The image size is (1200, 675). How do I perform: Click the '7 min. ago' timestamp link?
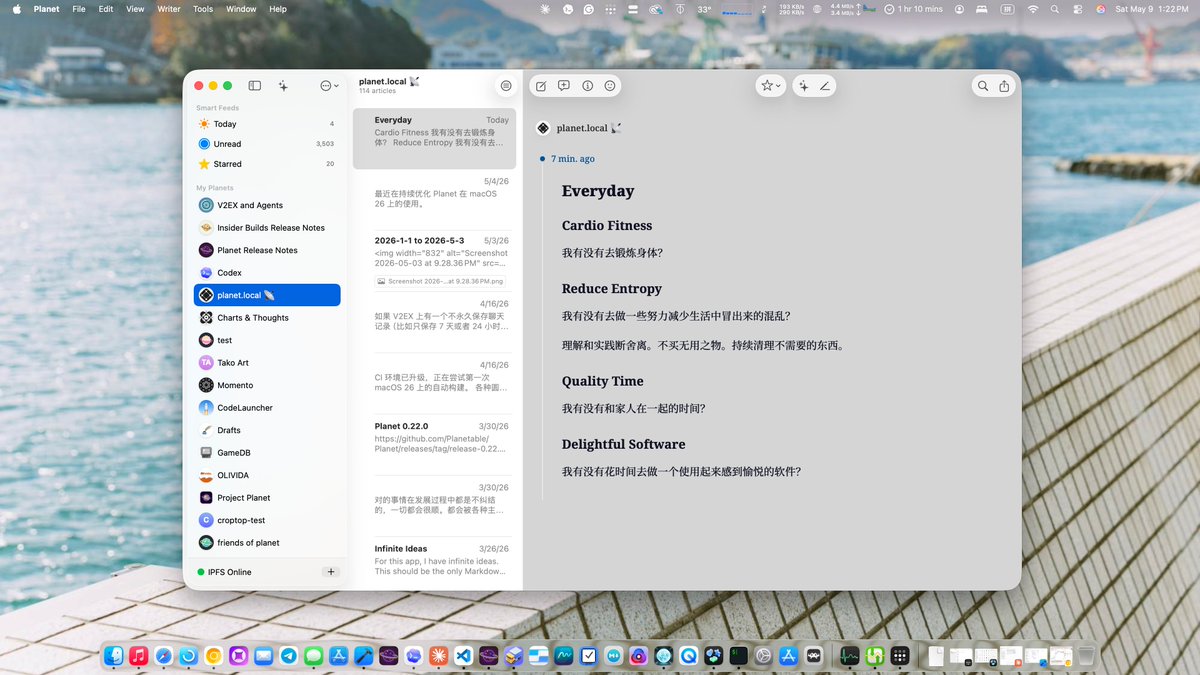coord(573,159)
